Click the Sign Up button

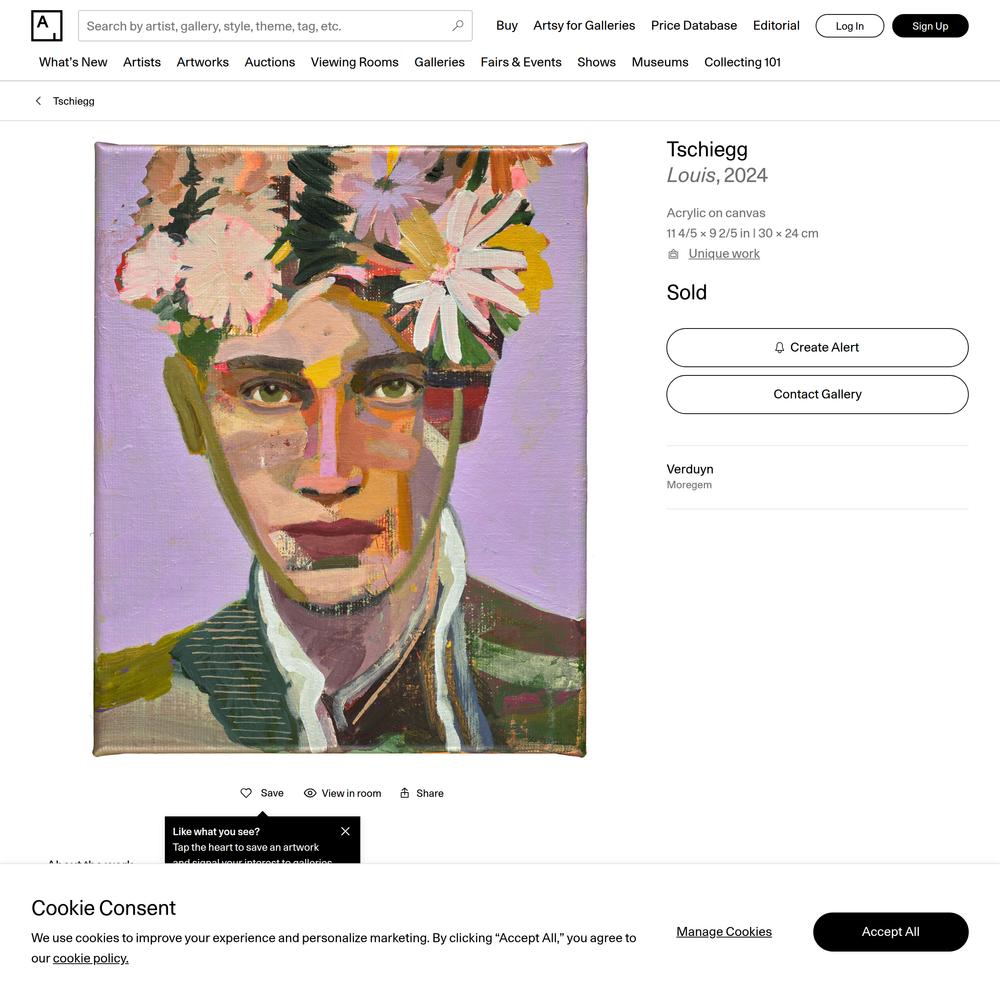pyautogui.click(x=930, y=26)
